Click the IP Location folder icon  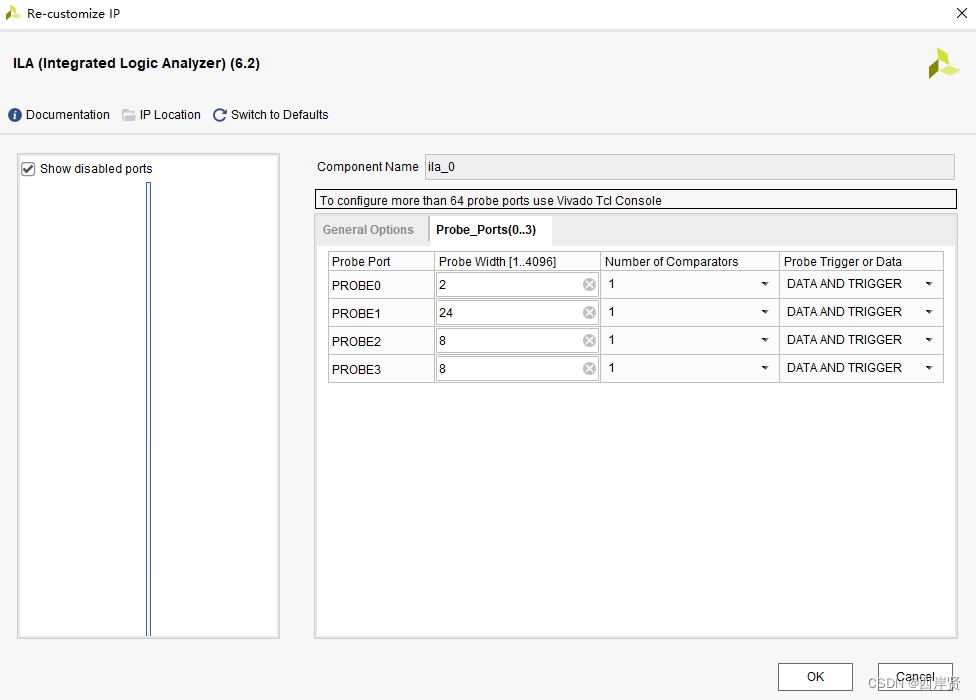click(129, 115)
